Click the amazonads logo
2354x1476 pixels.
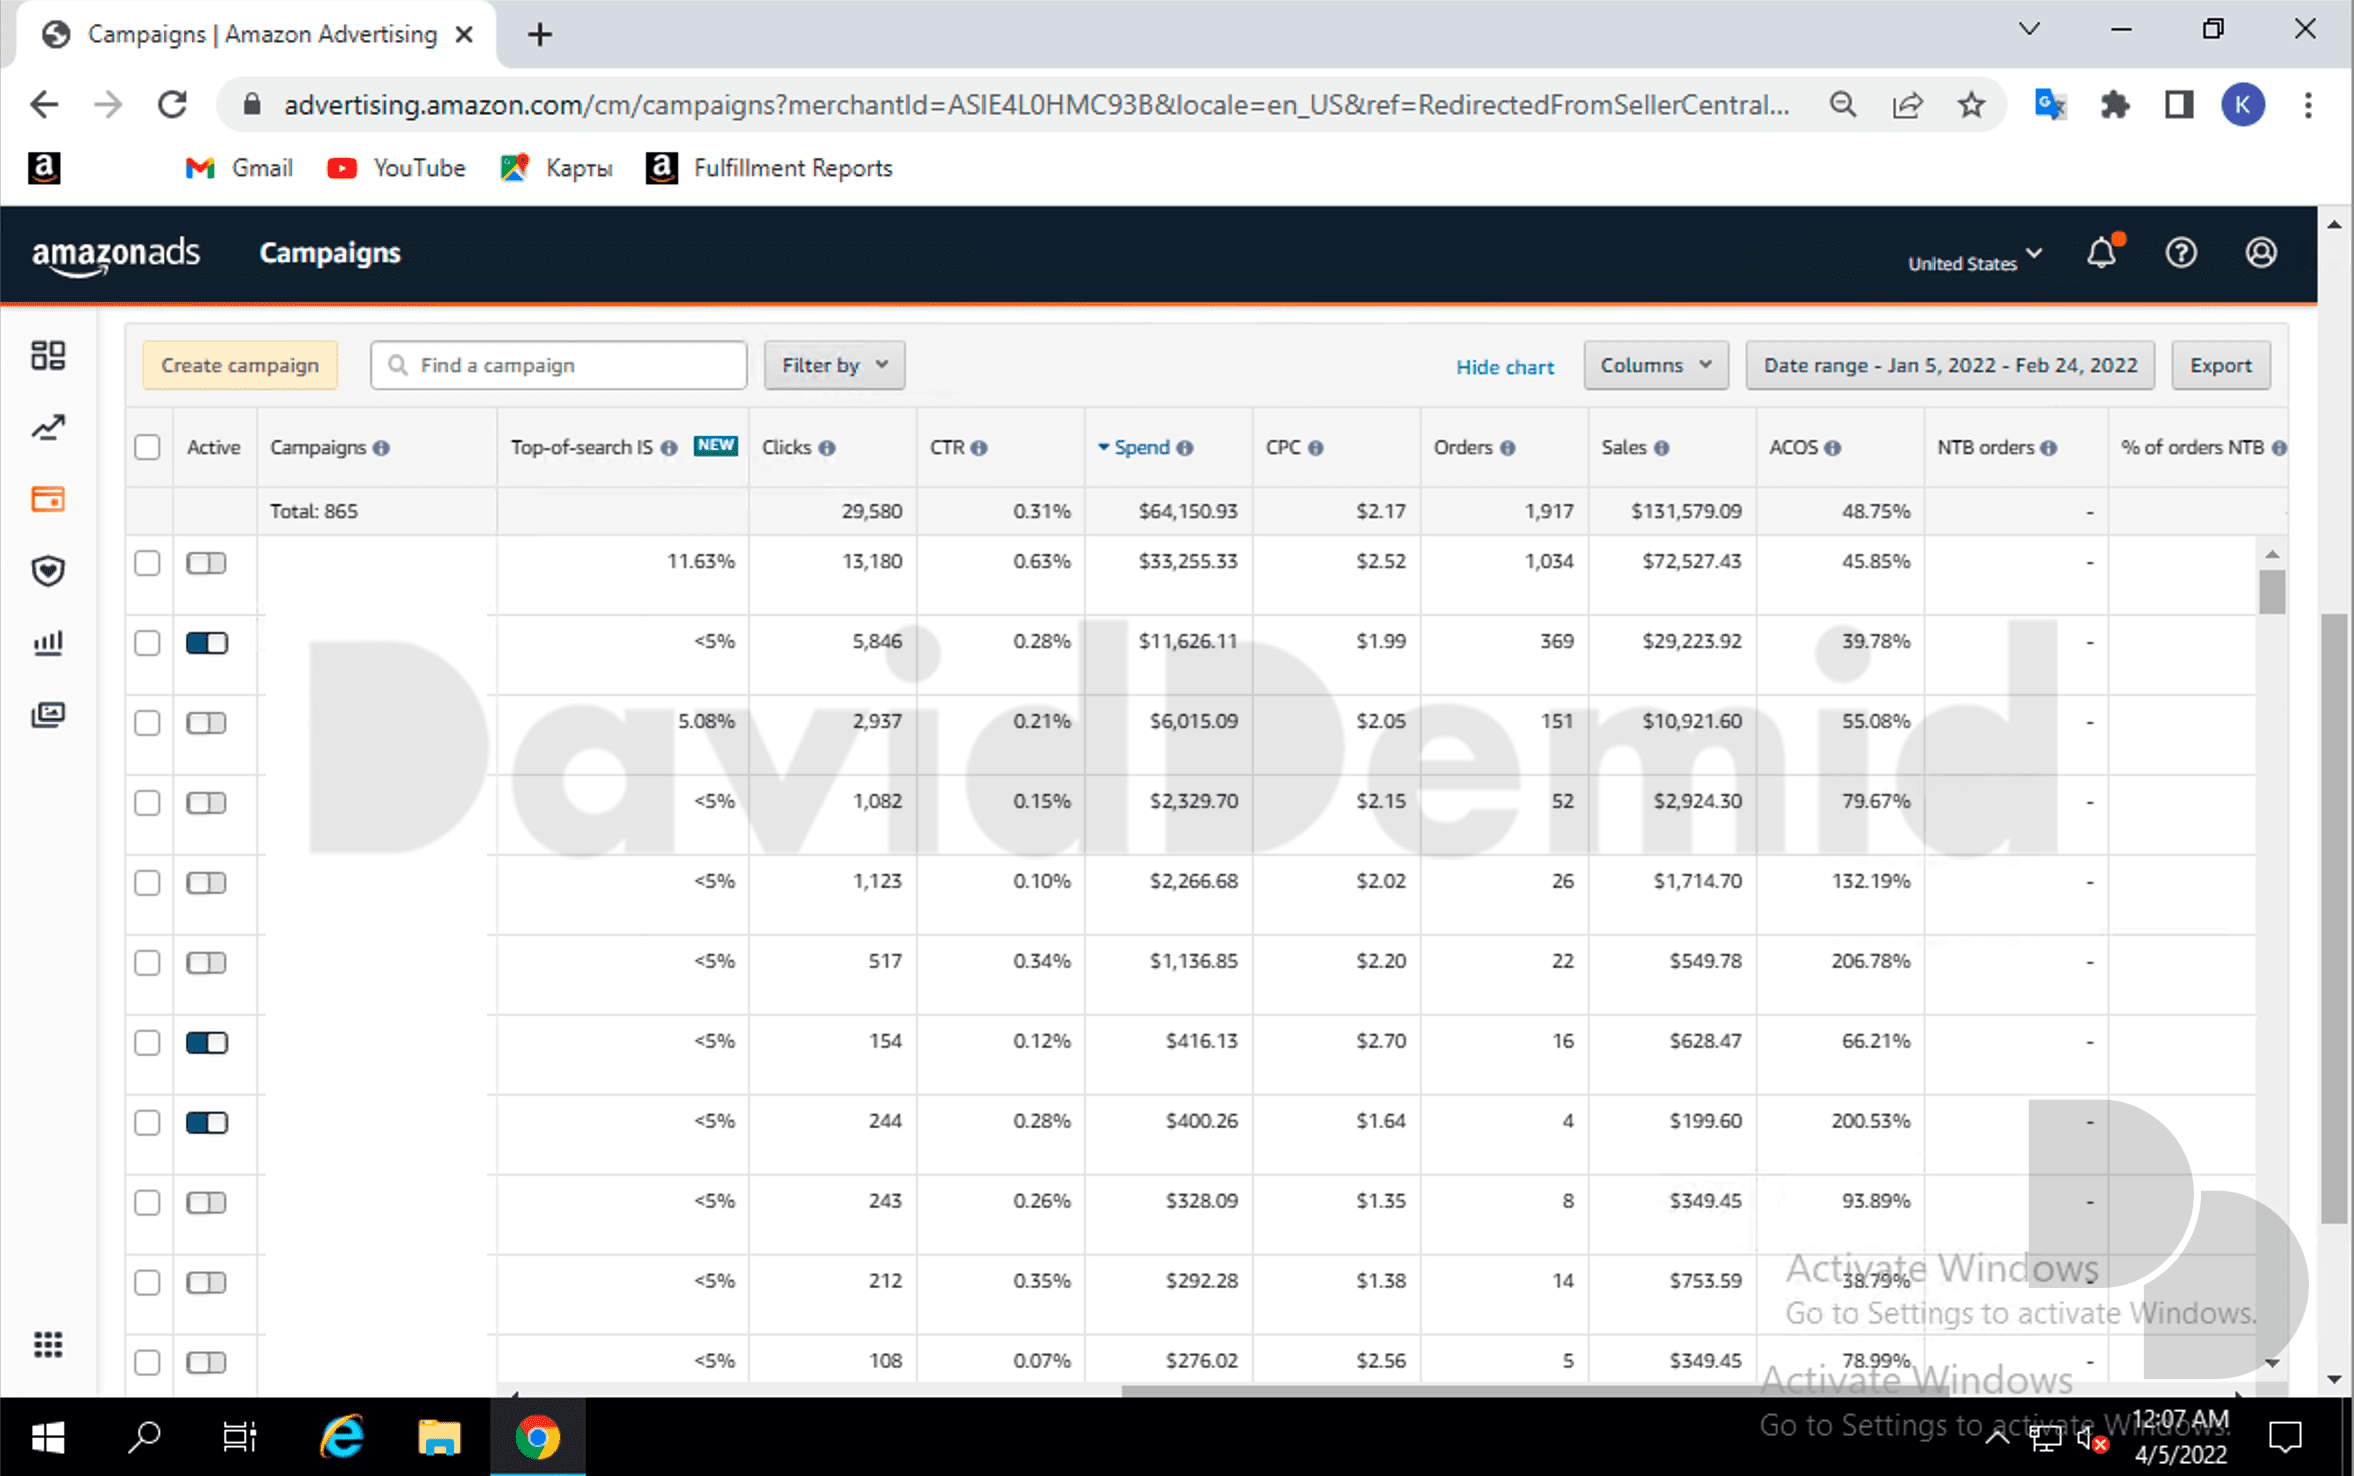[115, 255]
